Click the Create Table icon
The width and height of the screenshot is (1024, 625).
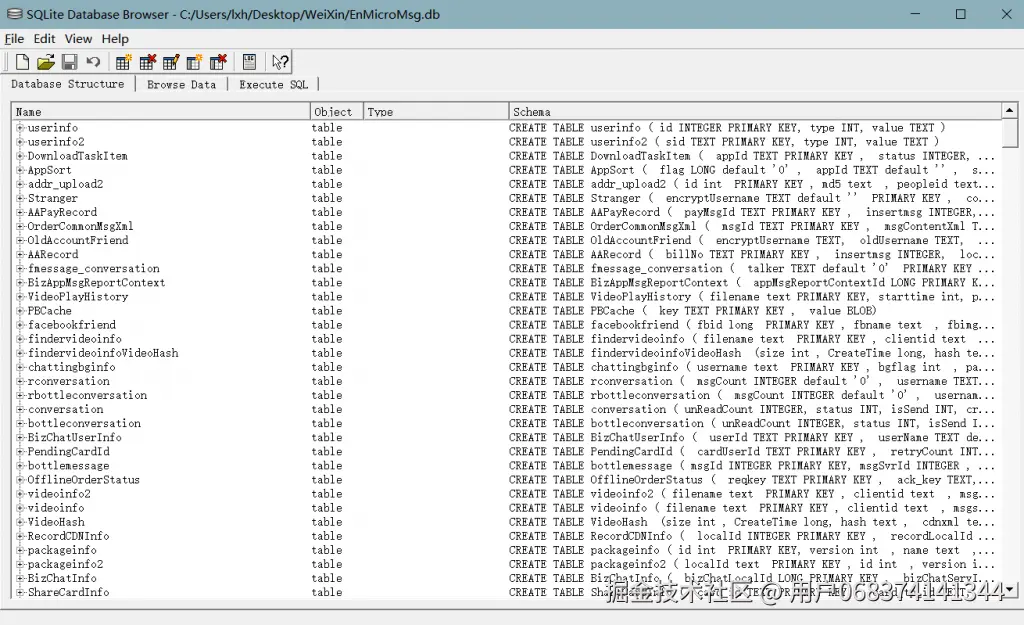tap(123, 62)
